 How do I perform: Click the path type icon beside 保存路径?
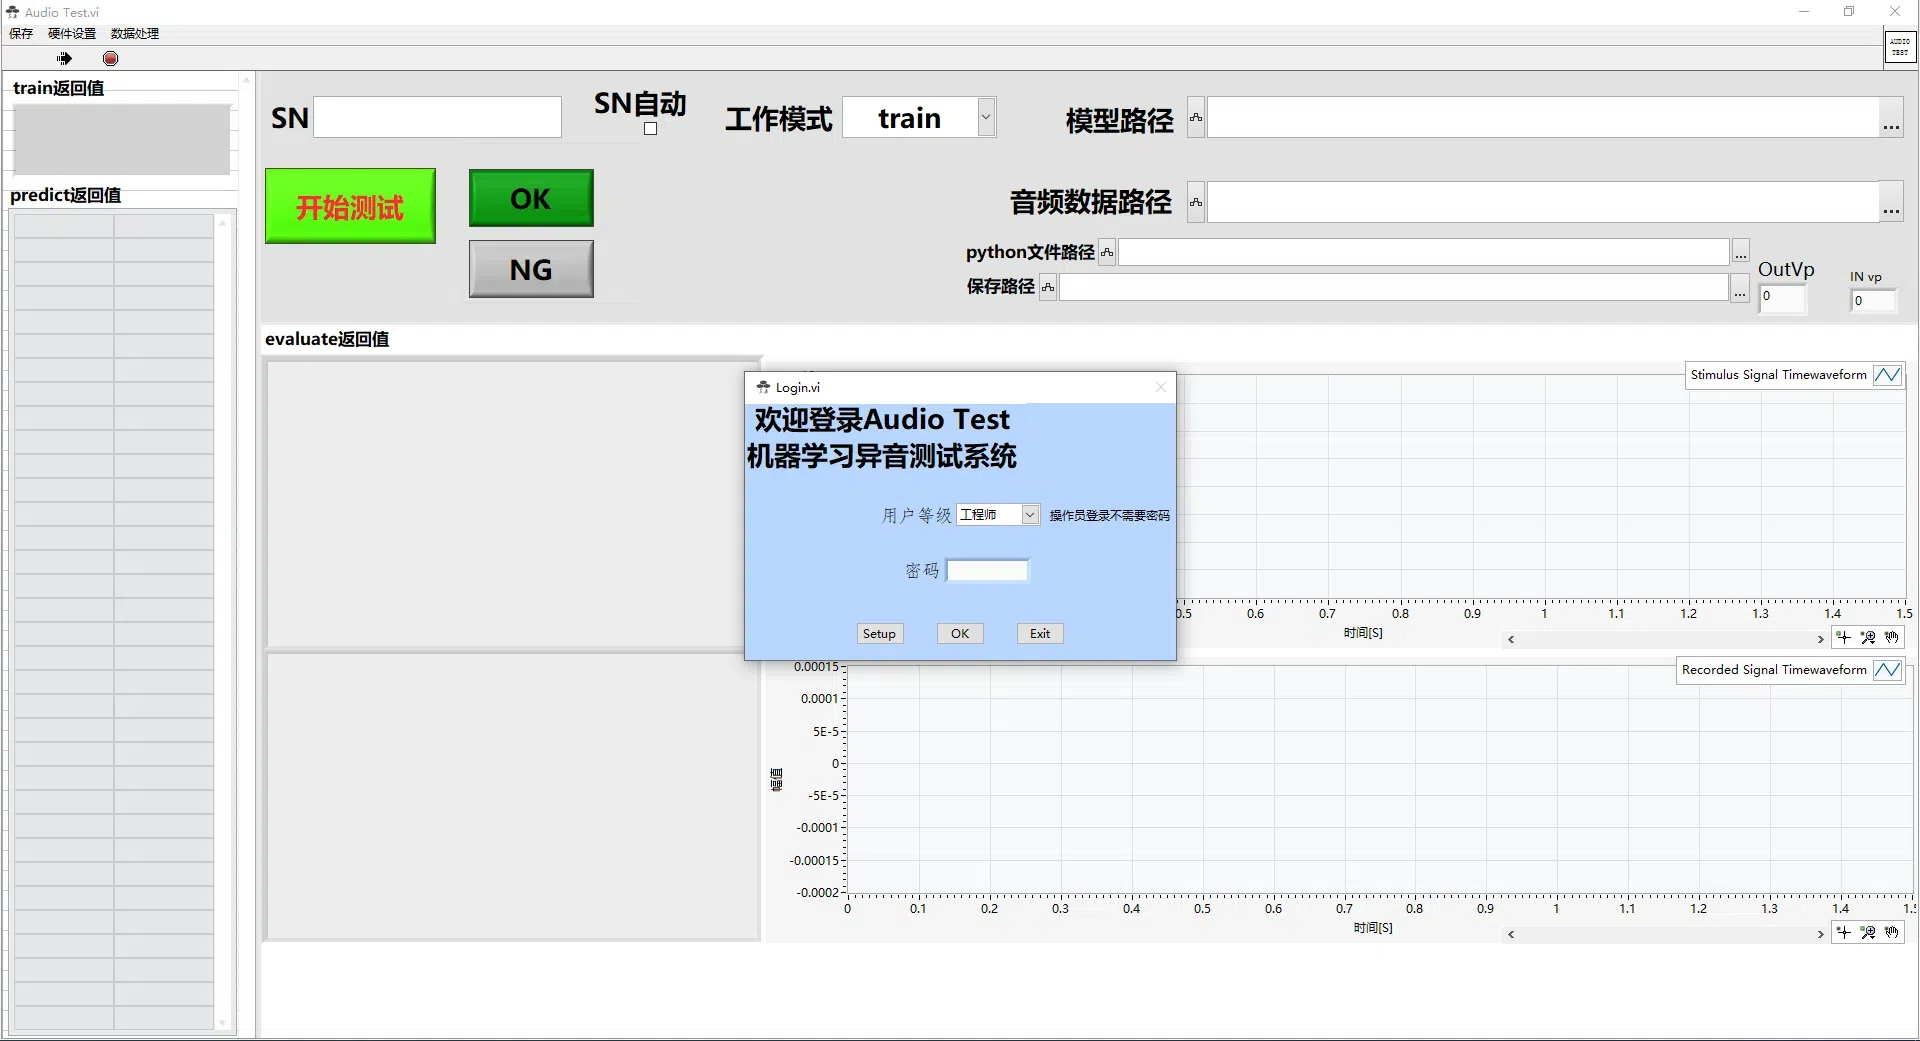pos(1048,288)
